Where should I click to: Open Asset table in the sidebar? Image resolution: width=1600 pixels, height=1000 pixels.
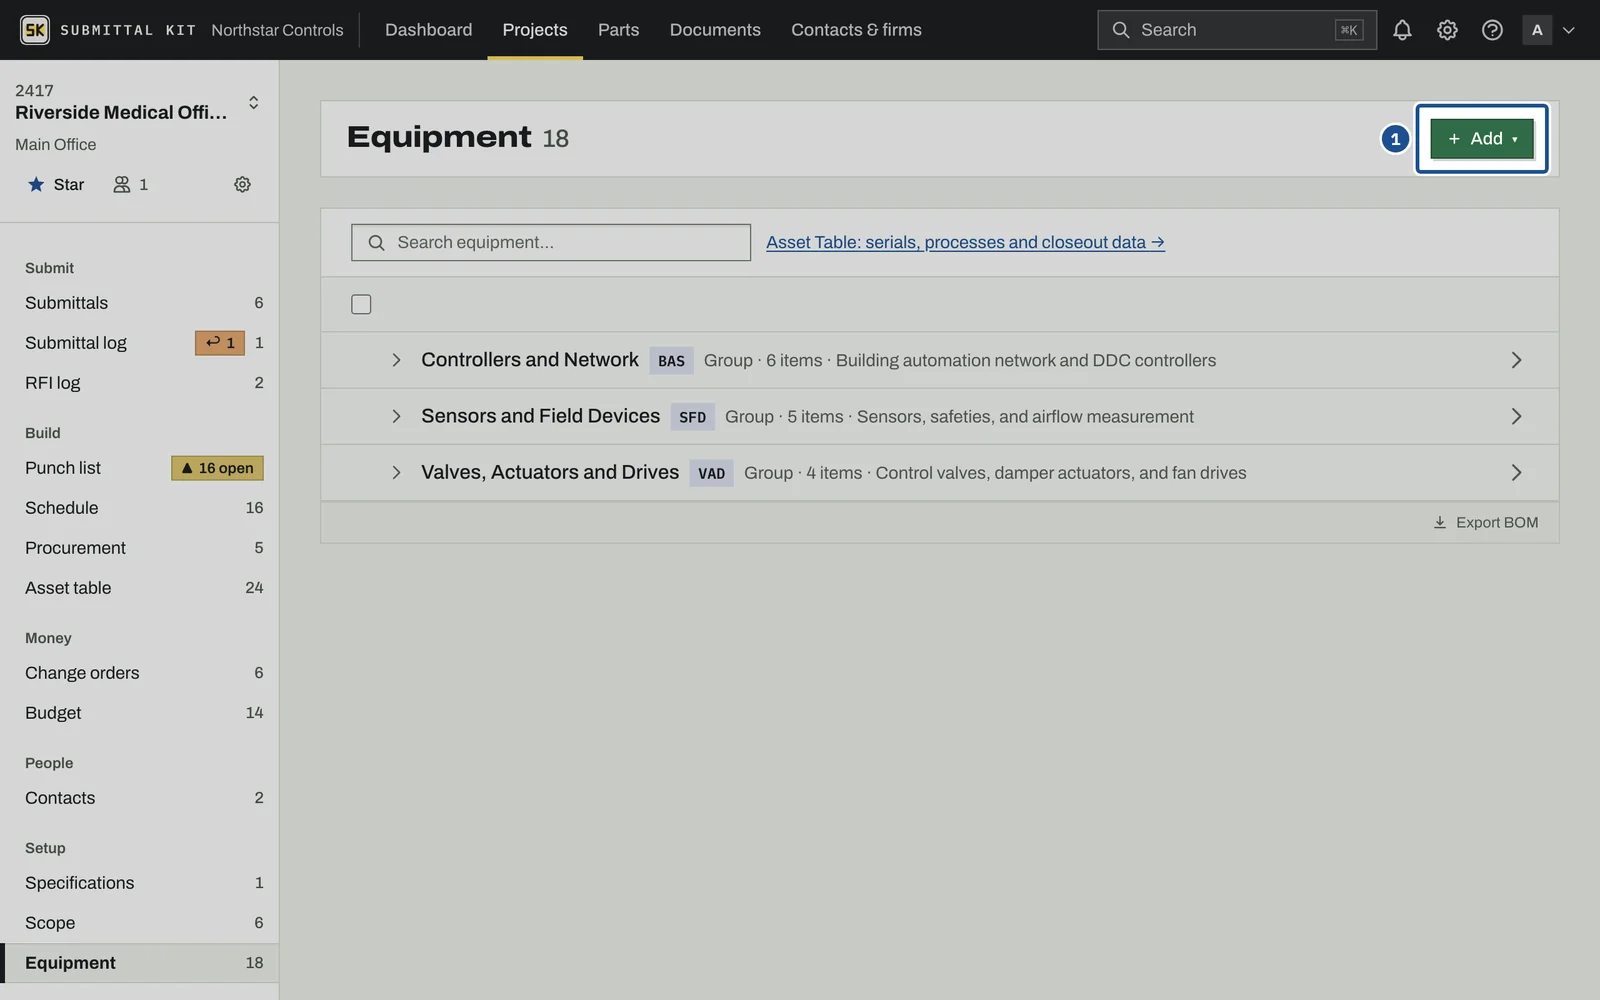(139, 588)
